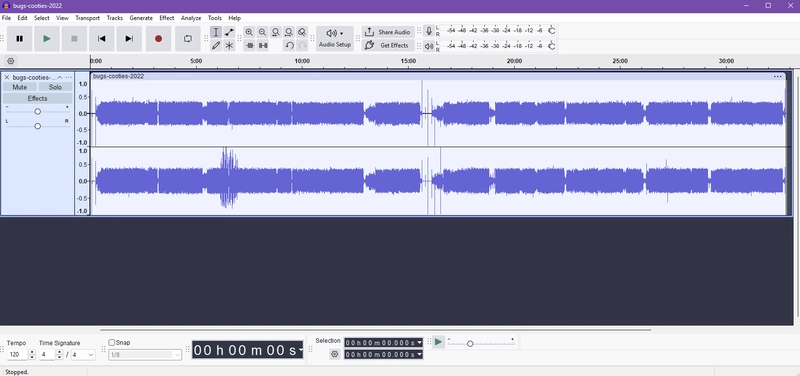Viewport: 800px width, 376px height.
Task: Select the Envelope tool
Action: pyautogui.click(x=229, y=32)
